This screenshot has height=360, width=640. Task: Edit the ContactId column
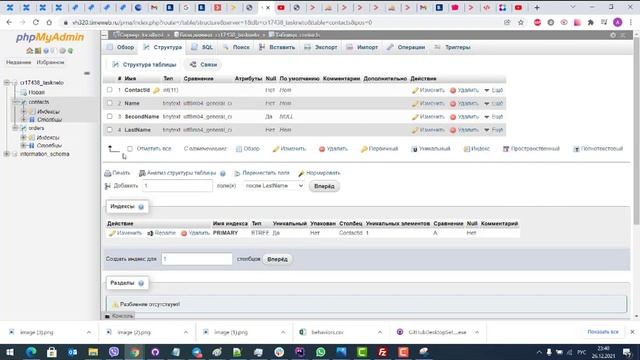pos(428,90)
